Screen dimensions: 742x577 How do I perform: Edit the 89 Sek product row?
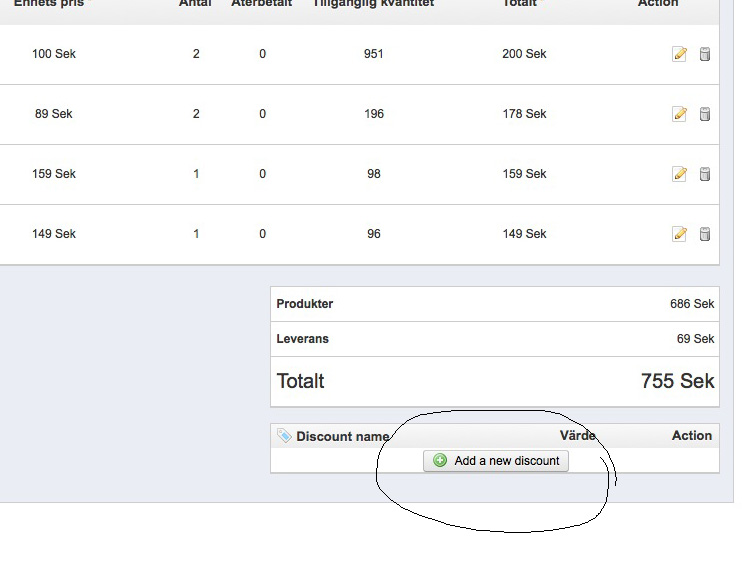click(x=680, y=114)
